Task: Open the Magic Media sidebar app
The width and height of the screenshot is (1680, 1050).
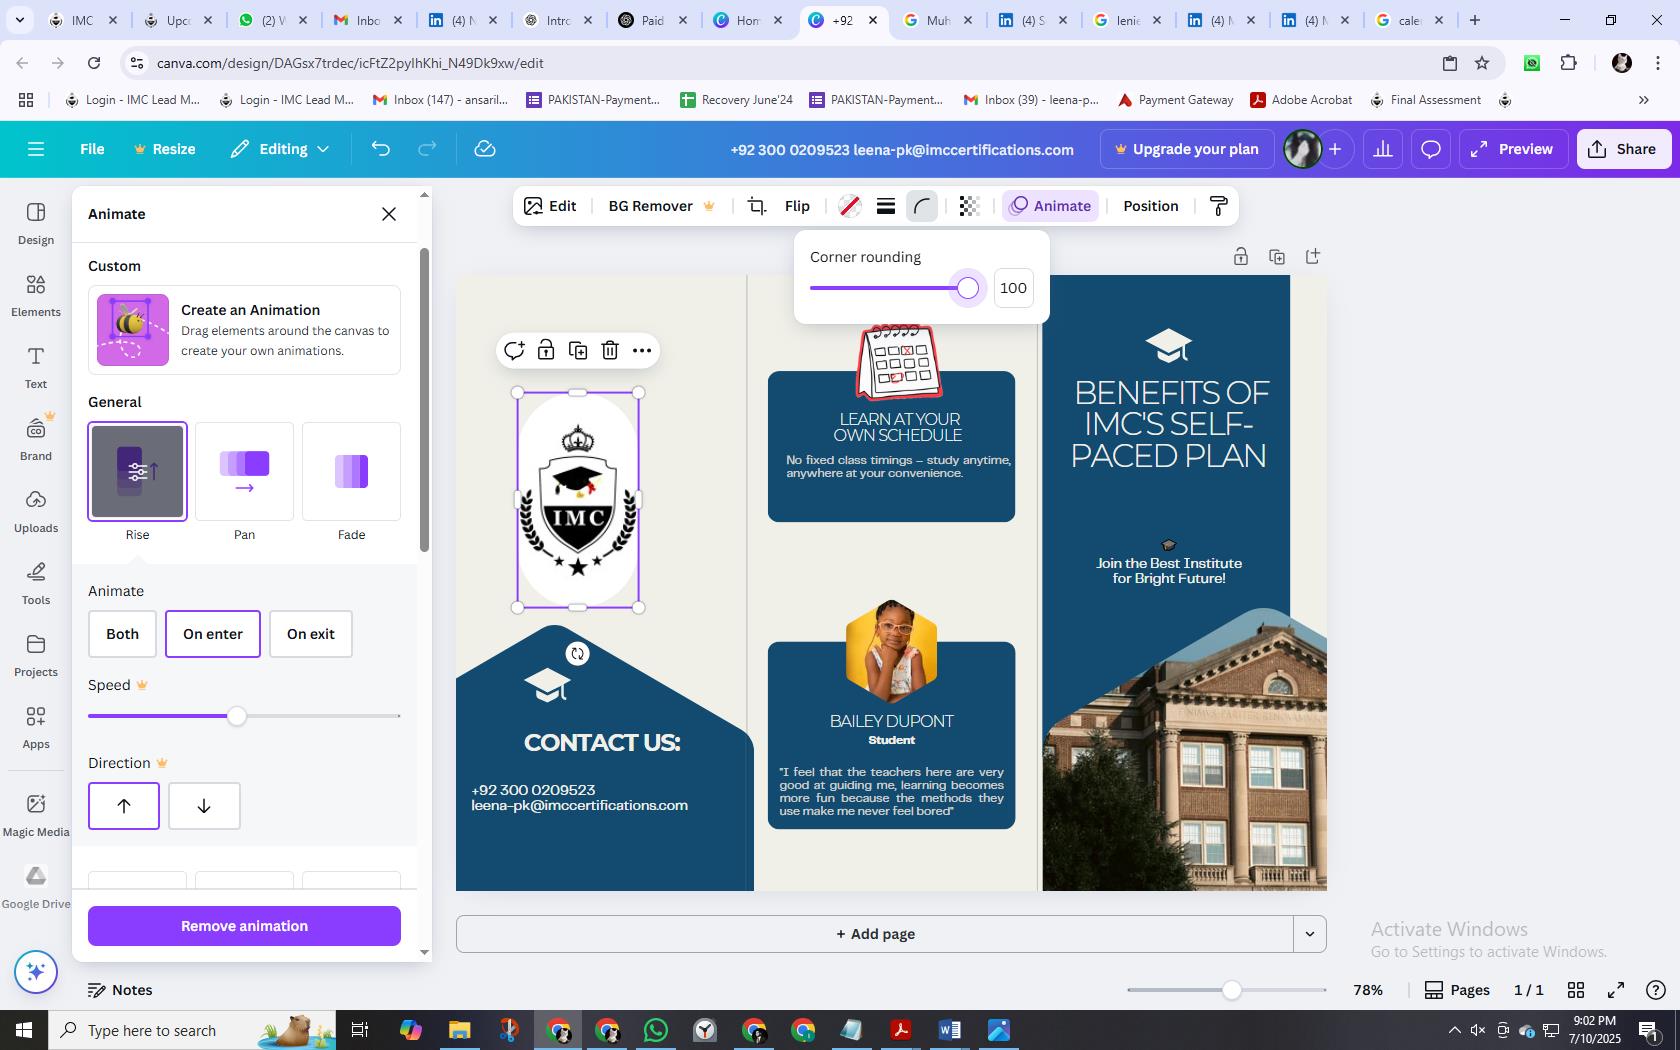Action: point(36,815)
